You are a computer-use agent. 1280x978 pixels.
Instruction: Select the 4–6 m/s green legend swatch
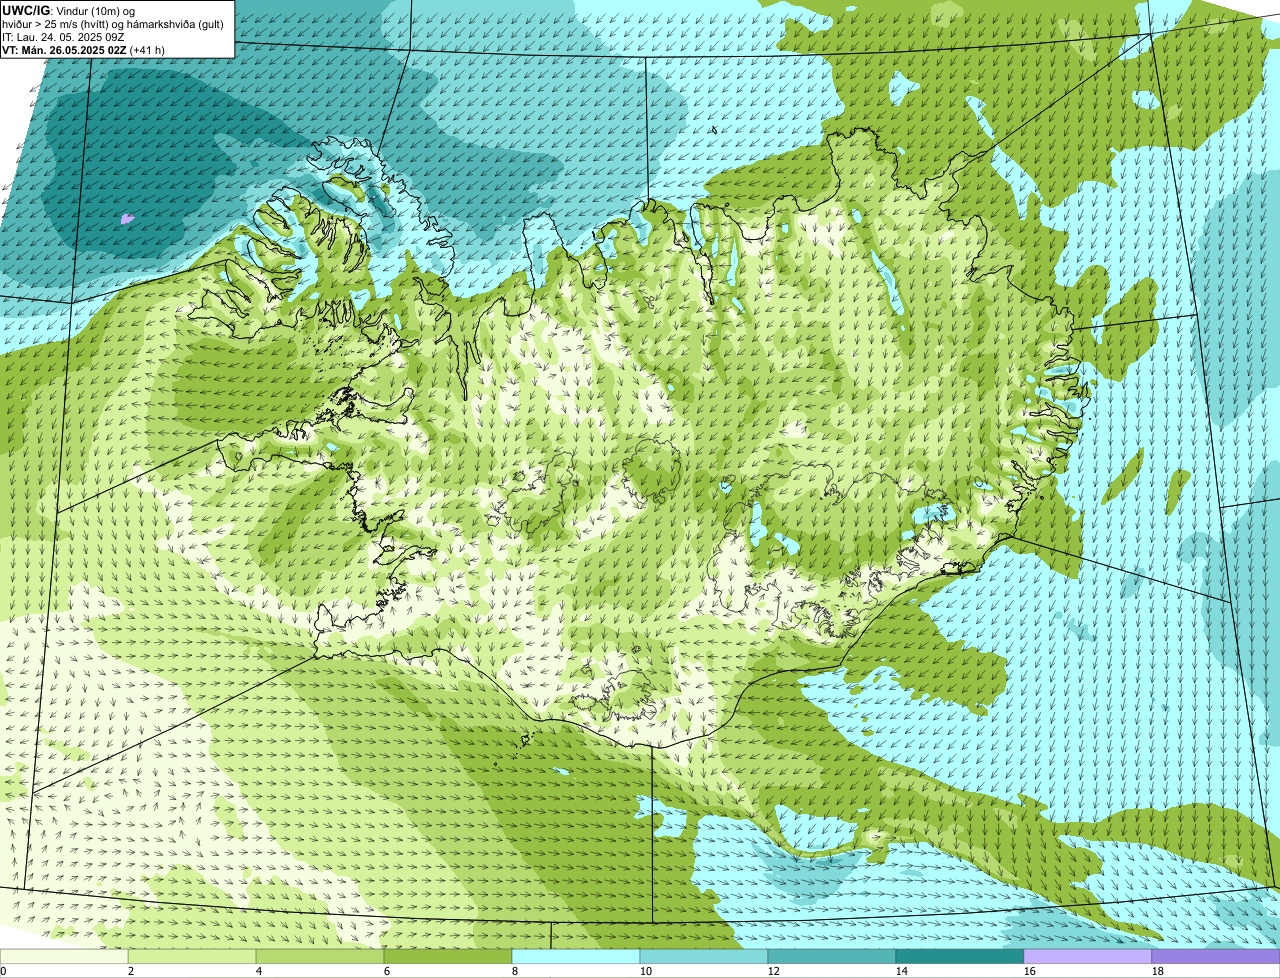(x=320, y=956)
